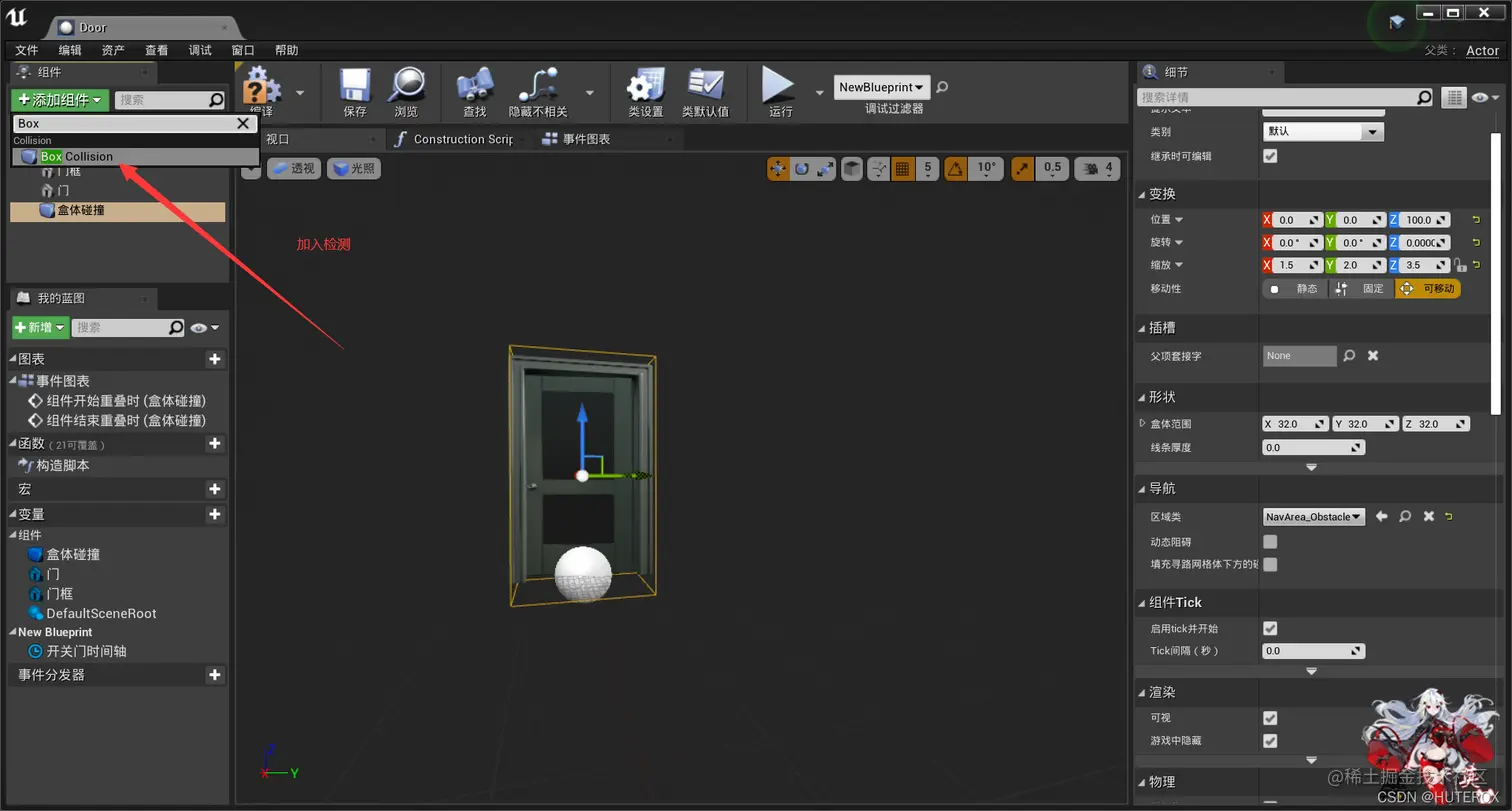Set mobility to 静态 (Static)

point(1295,288)
